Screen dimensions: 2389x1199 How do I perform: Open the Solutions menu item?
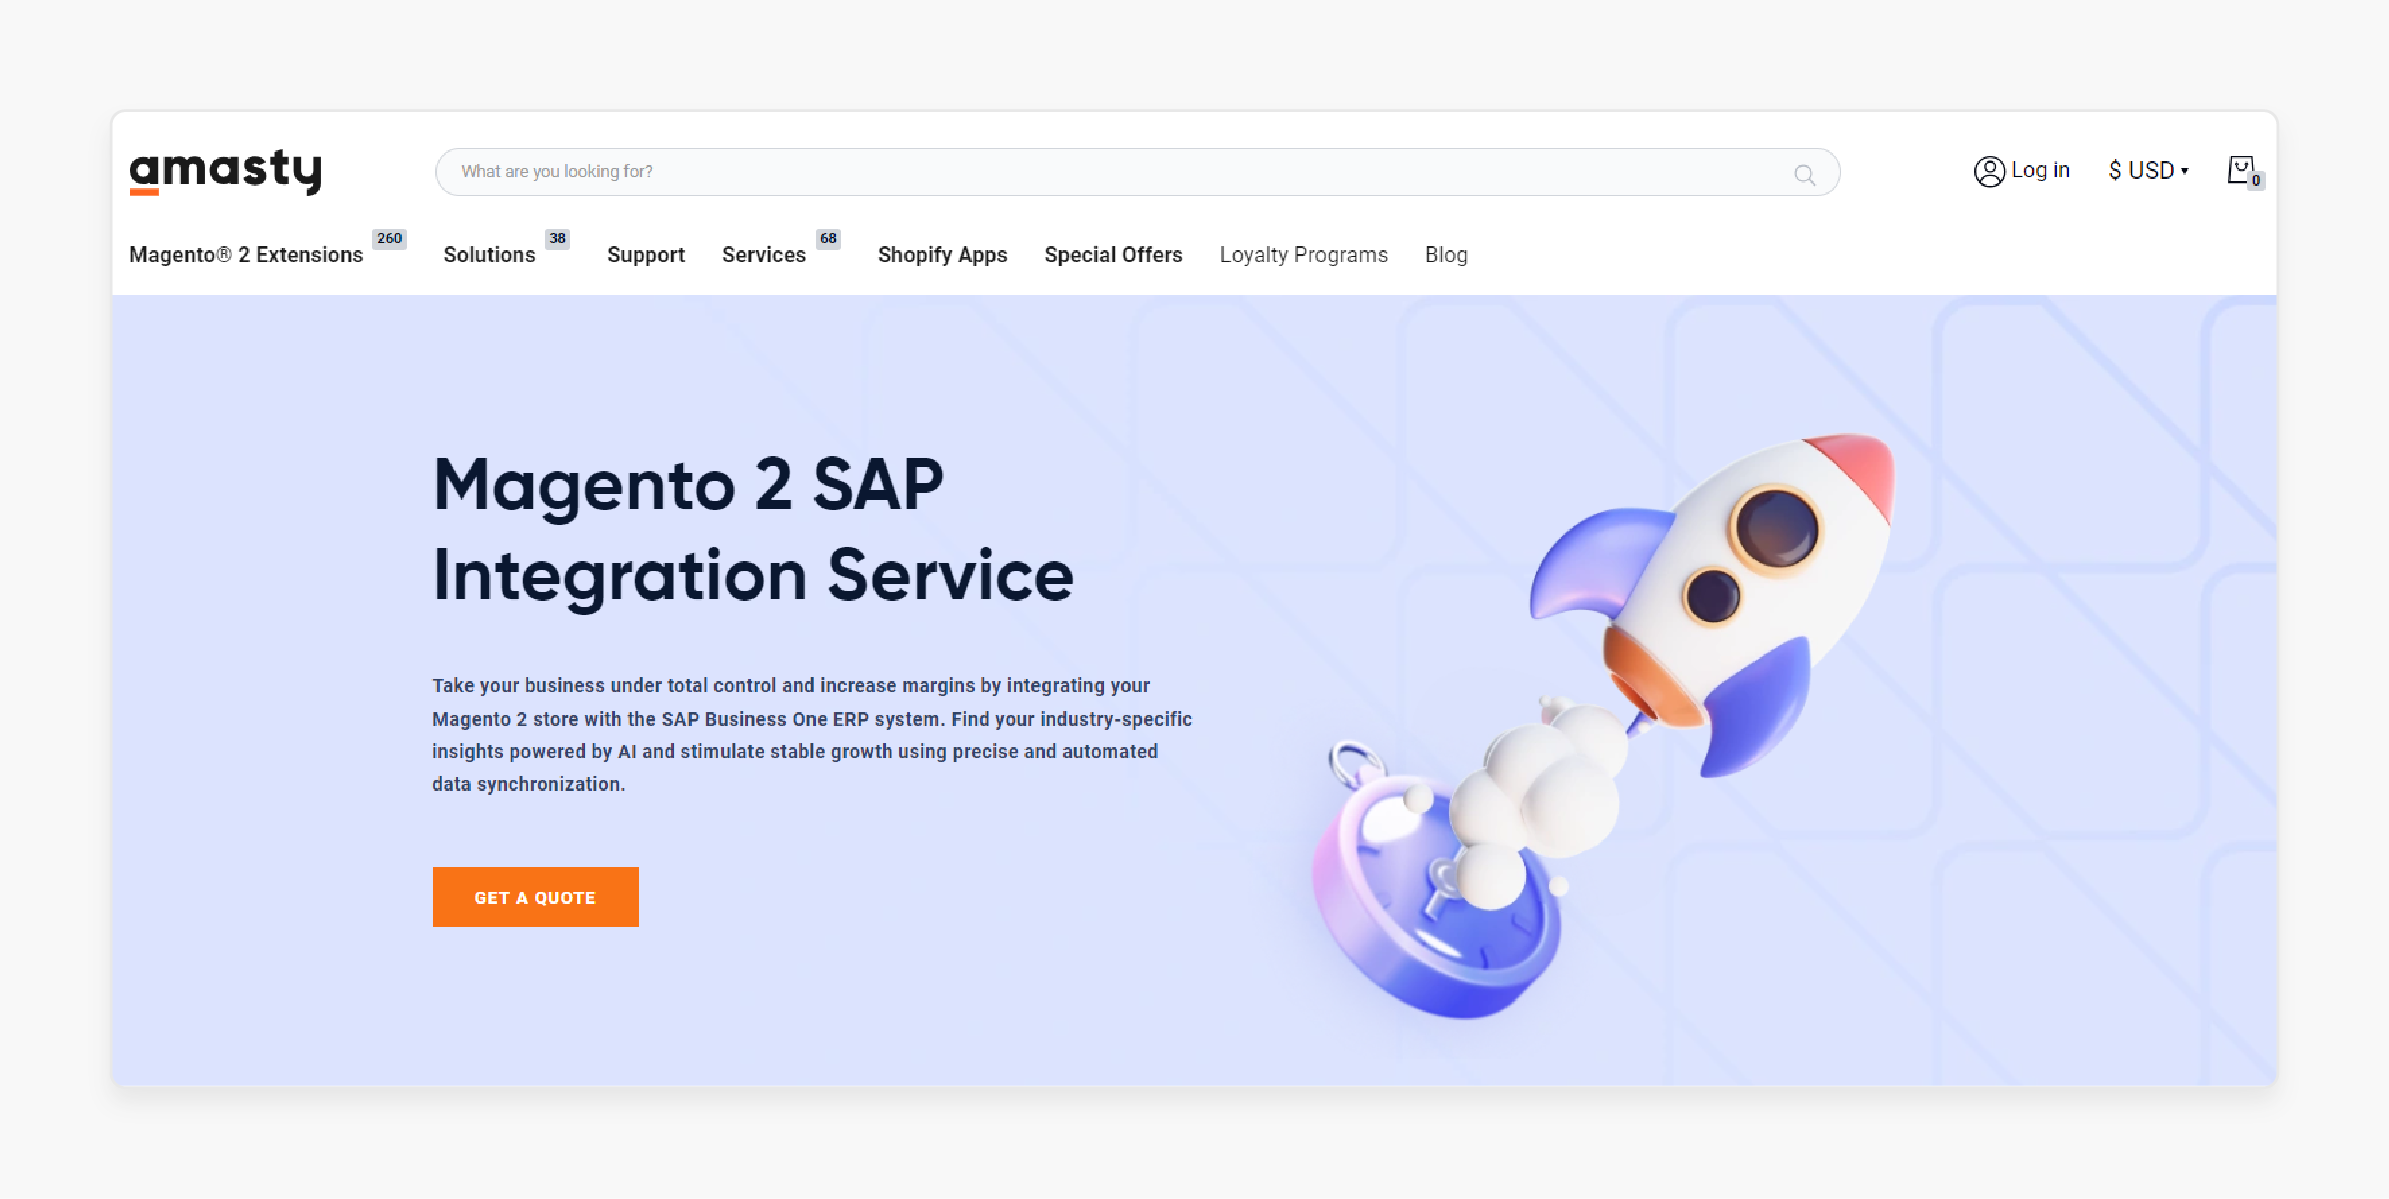click(489, 255)
